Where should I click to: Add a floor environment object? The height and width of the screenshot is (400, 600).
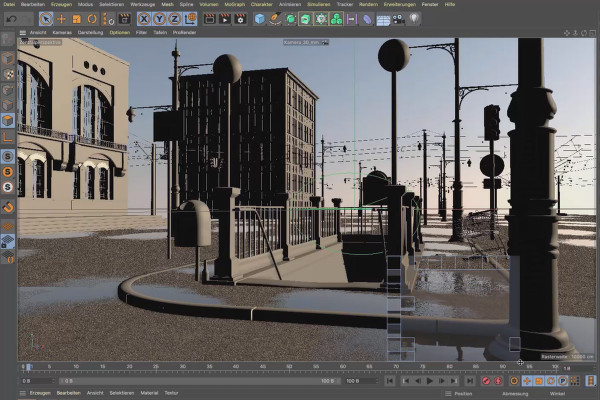(x=383, y=20)
